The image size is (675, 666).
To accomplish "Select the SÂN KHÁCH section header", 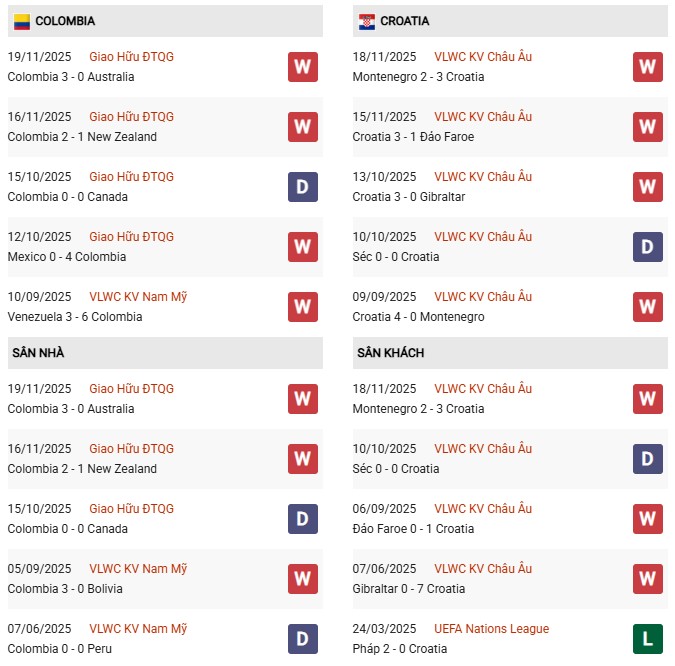I will coord(390,353).
